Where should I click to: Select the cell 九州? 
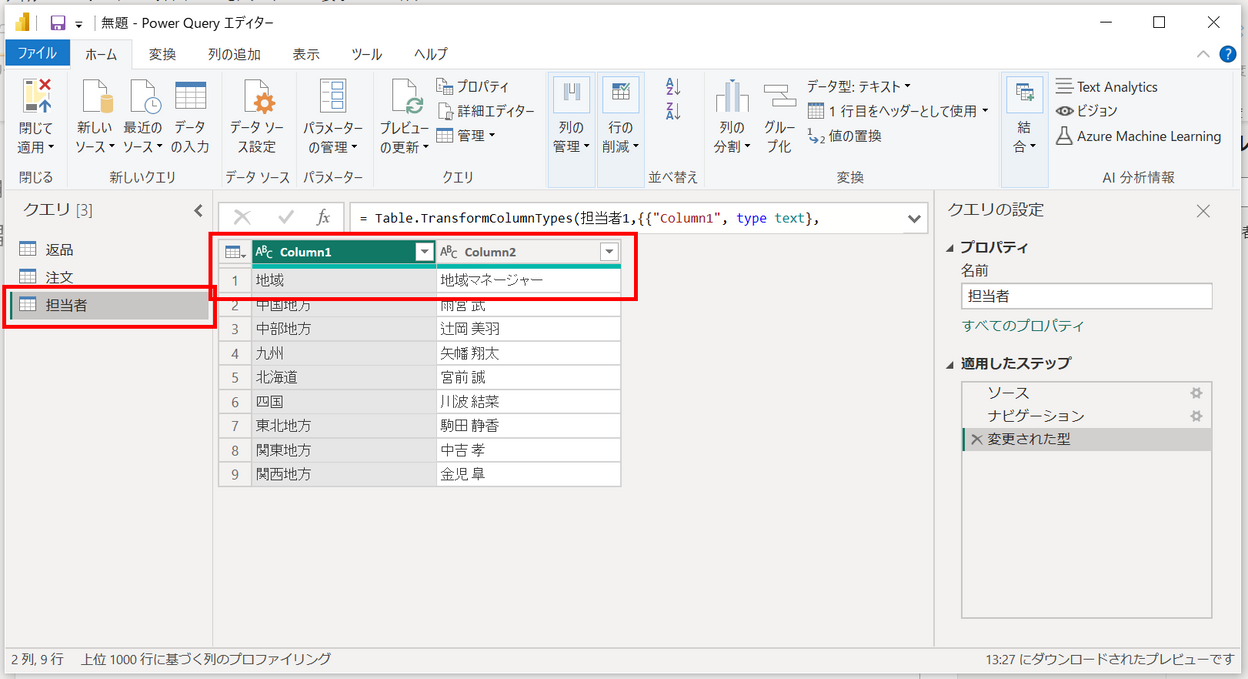click(343, 353)
